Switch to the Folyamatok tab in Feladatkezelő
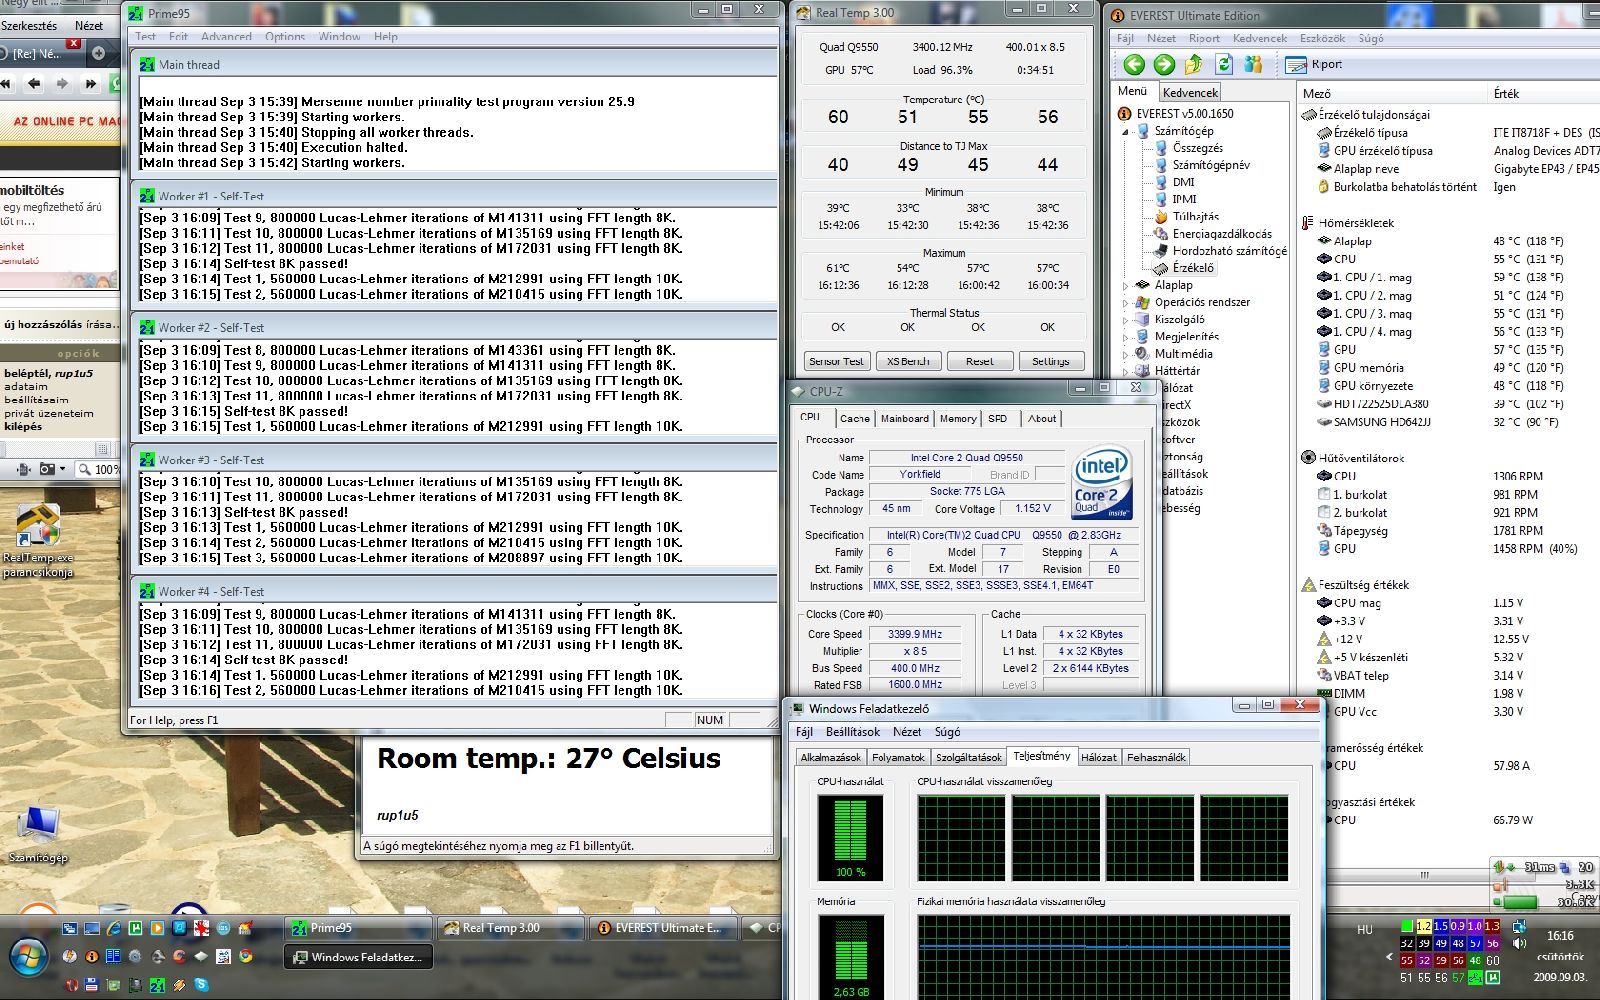 coord(898,757)
